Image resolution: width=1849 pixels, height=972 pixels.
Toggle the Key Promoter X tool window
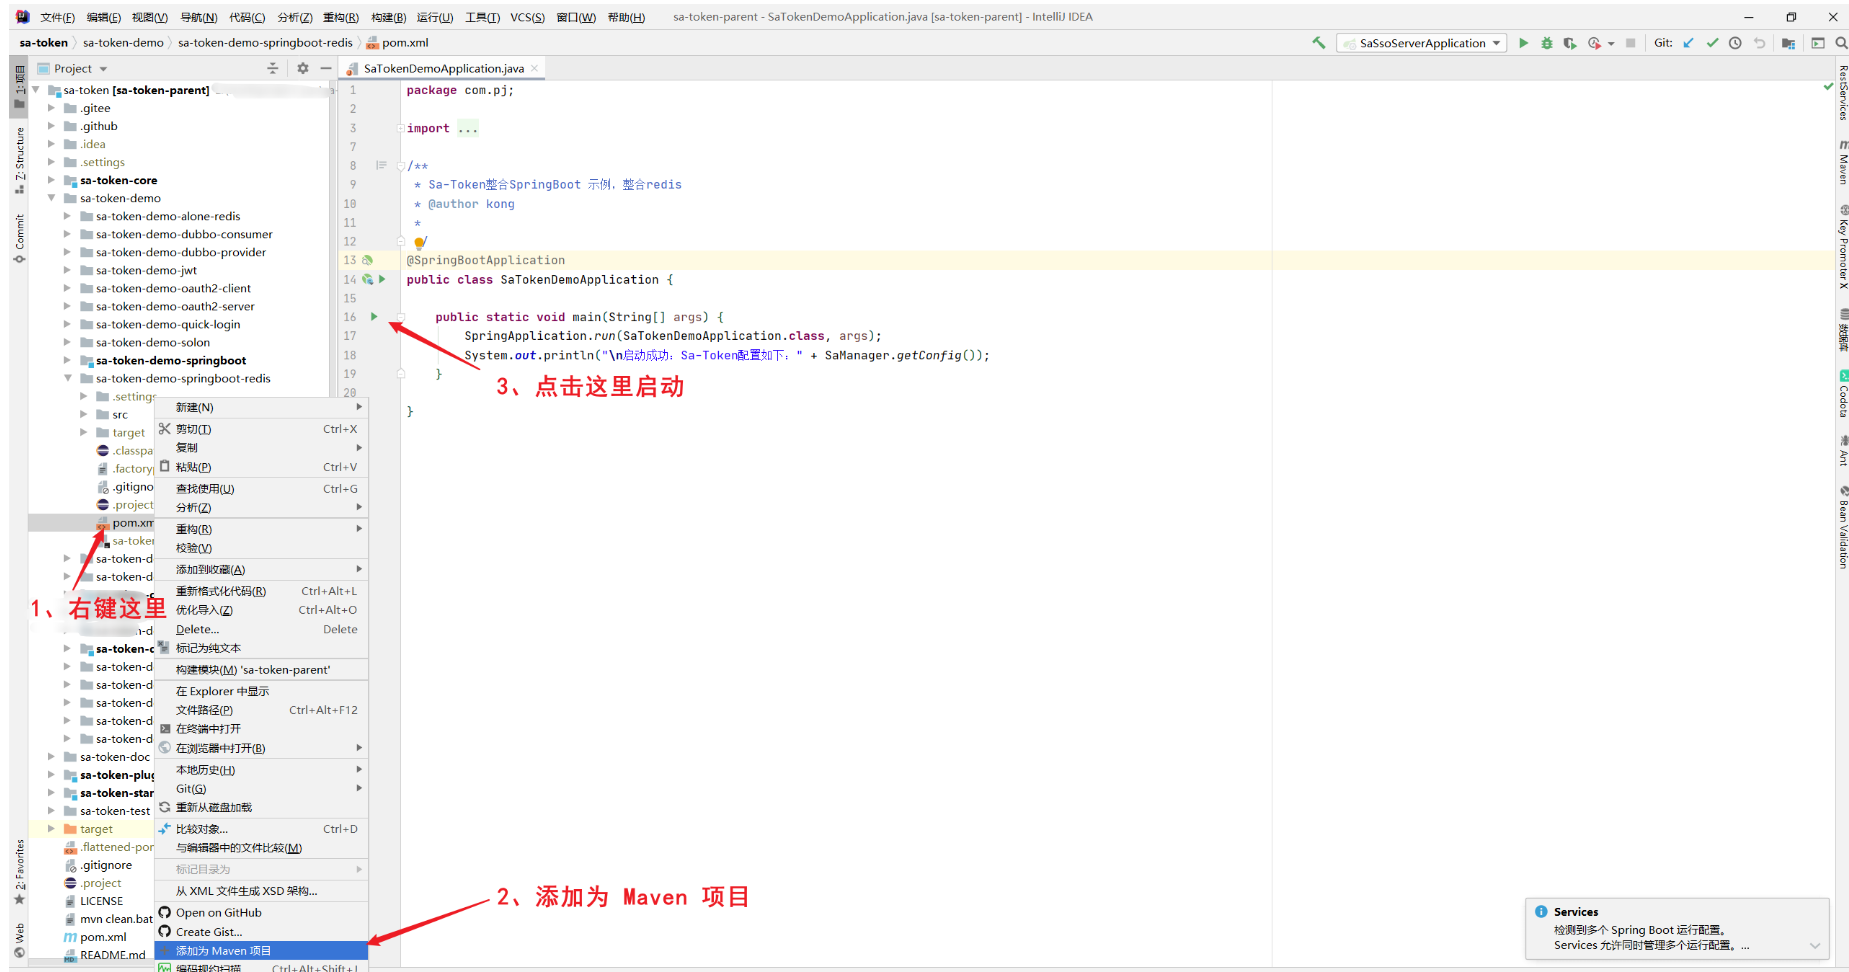[1842, 247]
